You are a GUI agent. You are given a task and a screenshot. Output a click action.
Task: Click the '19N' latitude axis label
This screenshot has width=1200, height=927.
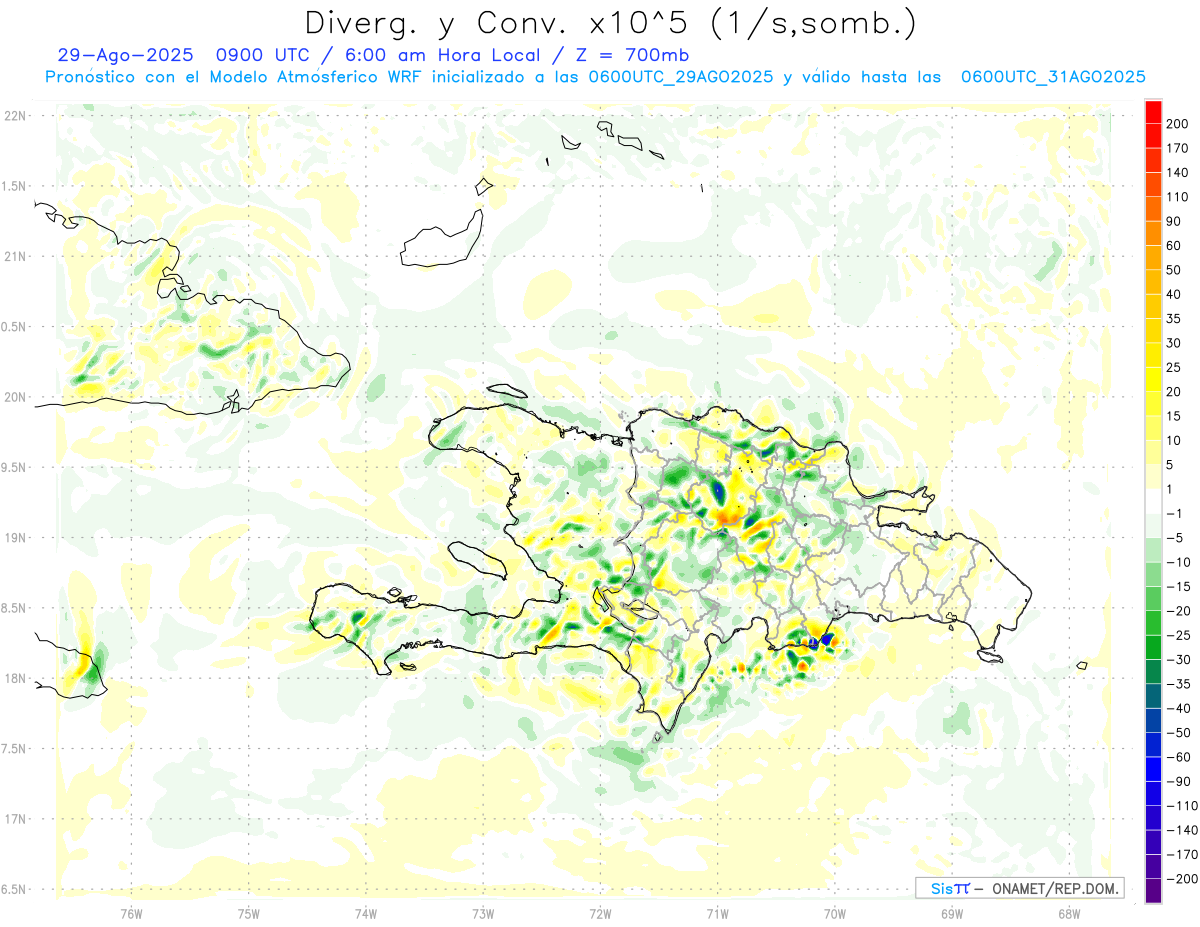click(14, 538)
